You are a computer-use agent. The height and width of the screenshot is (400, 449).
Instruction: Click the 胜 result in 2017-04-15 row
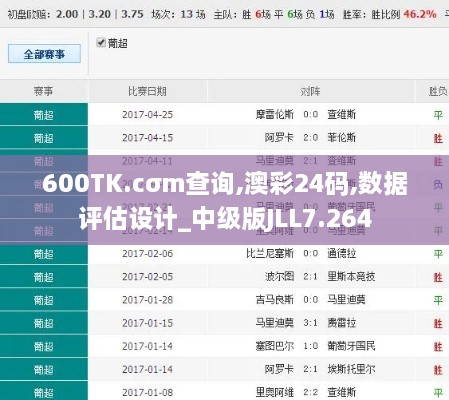point(438,138)
